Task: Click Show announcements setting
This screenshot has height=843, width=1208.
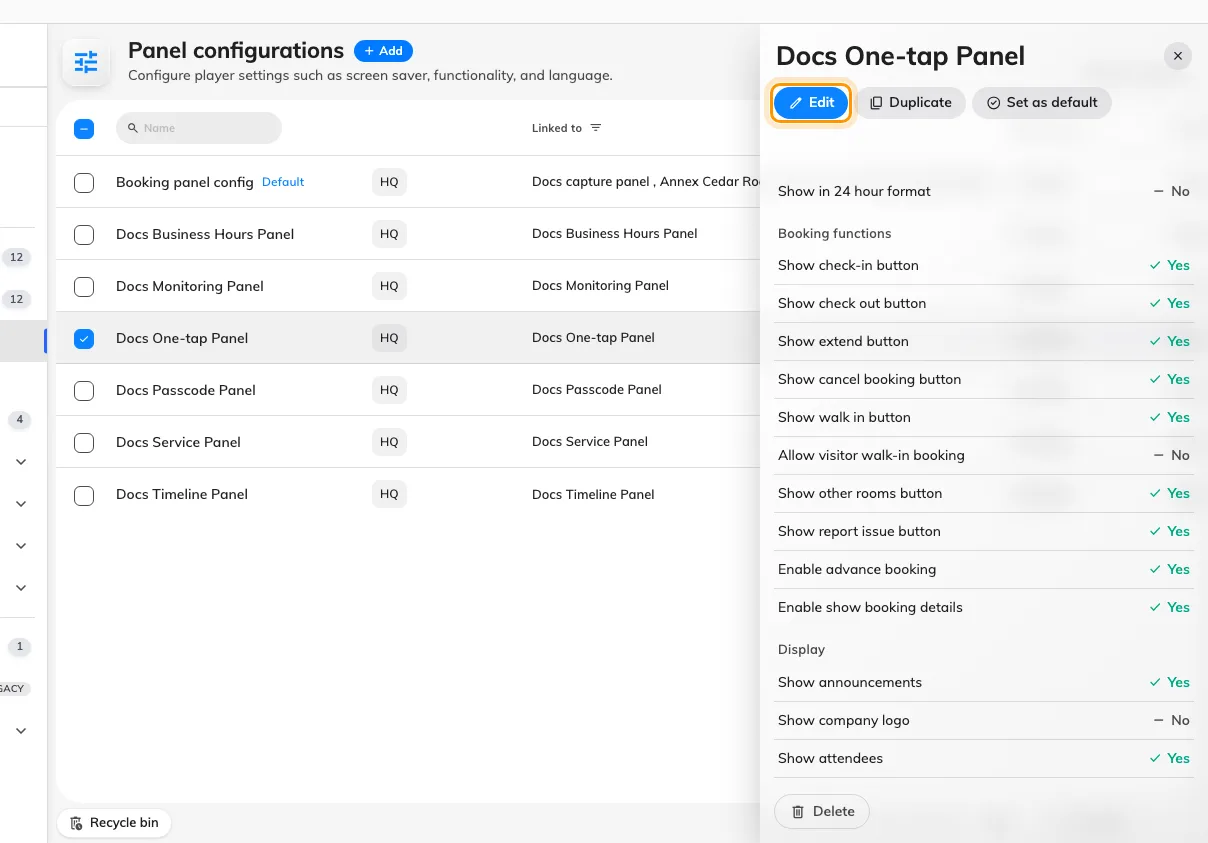Action: click(x=984, y=682)
